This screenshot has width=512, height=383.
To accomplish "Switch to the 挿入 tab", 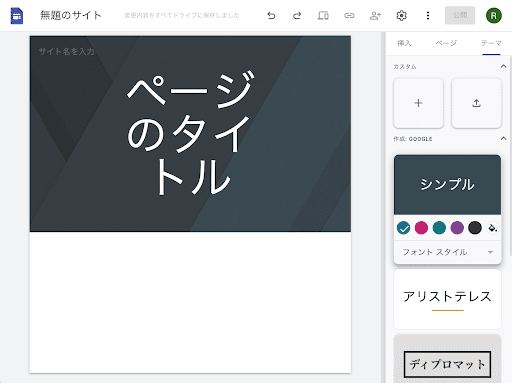I will [x=404, y=43].
